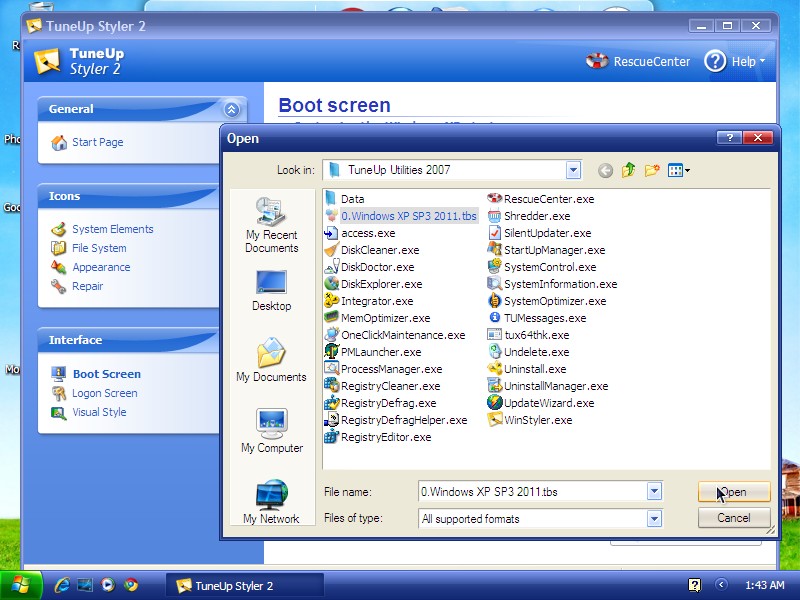
Task: Open the View menu icon dropdown
Action: pyautogui.click(x=679, y=170)
